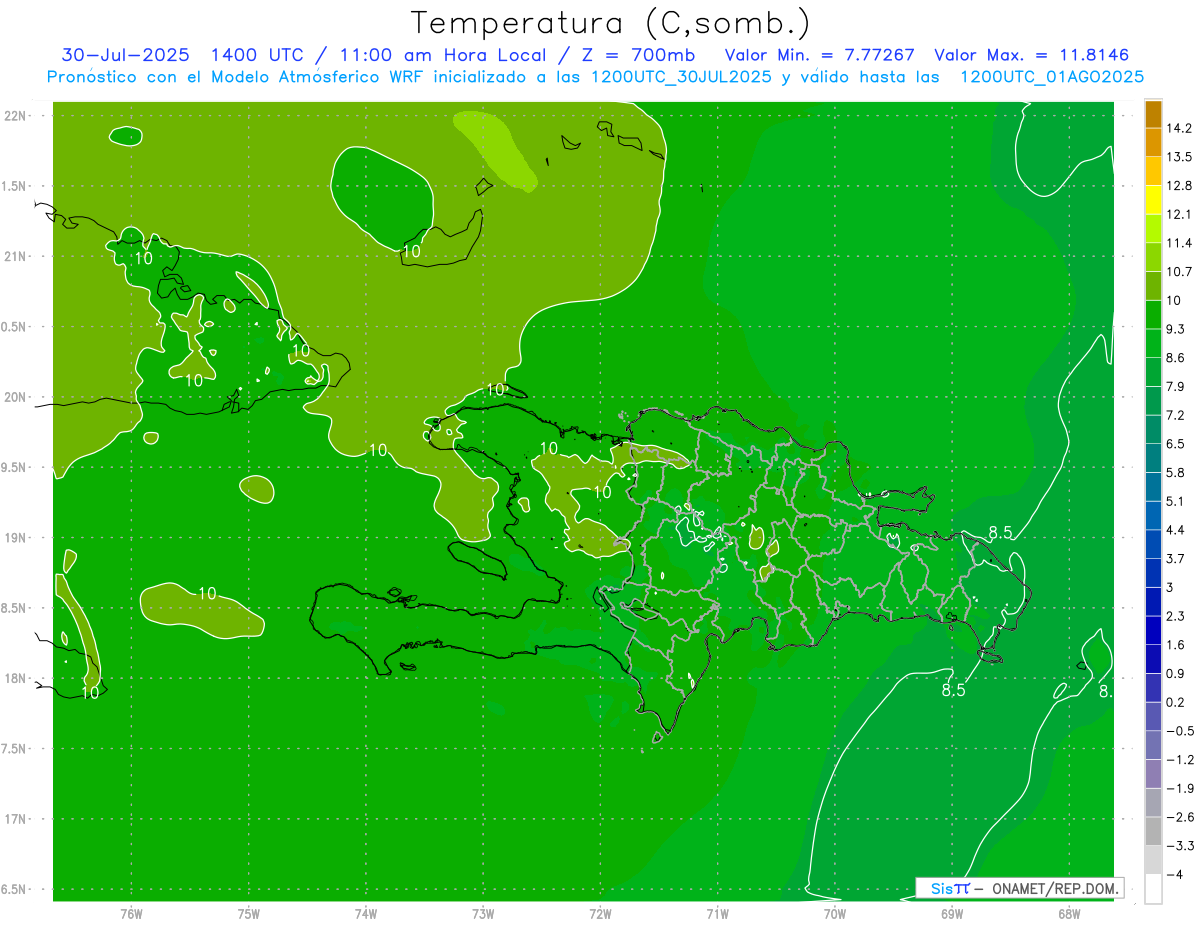Click '11:00 am Hora Local' text

(x=448, y=54)
